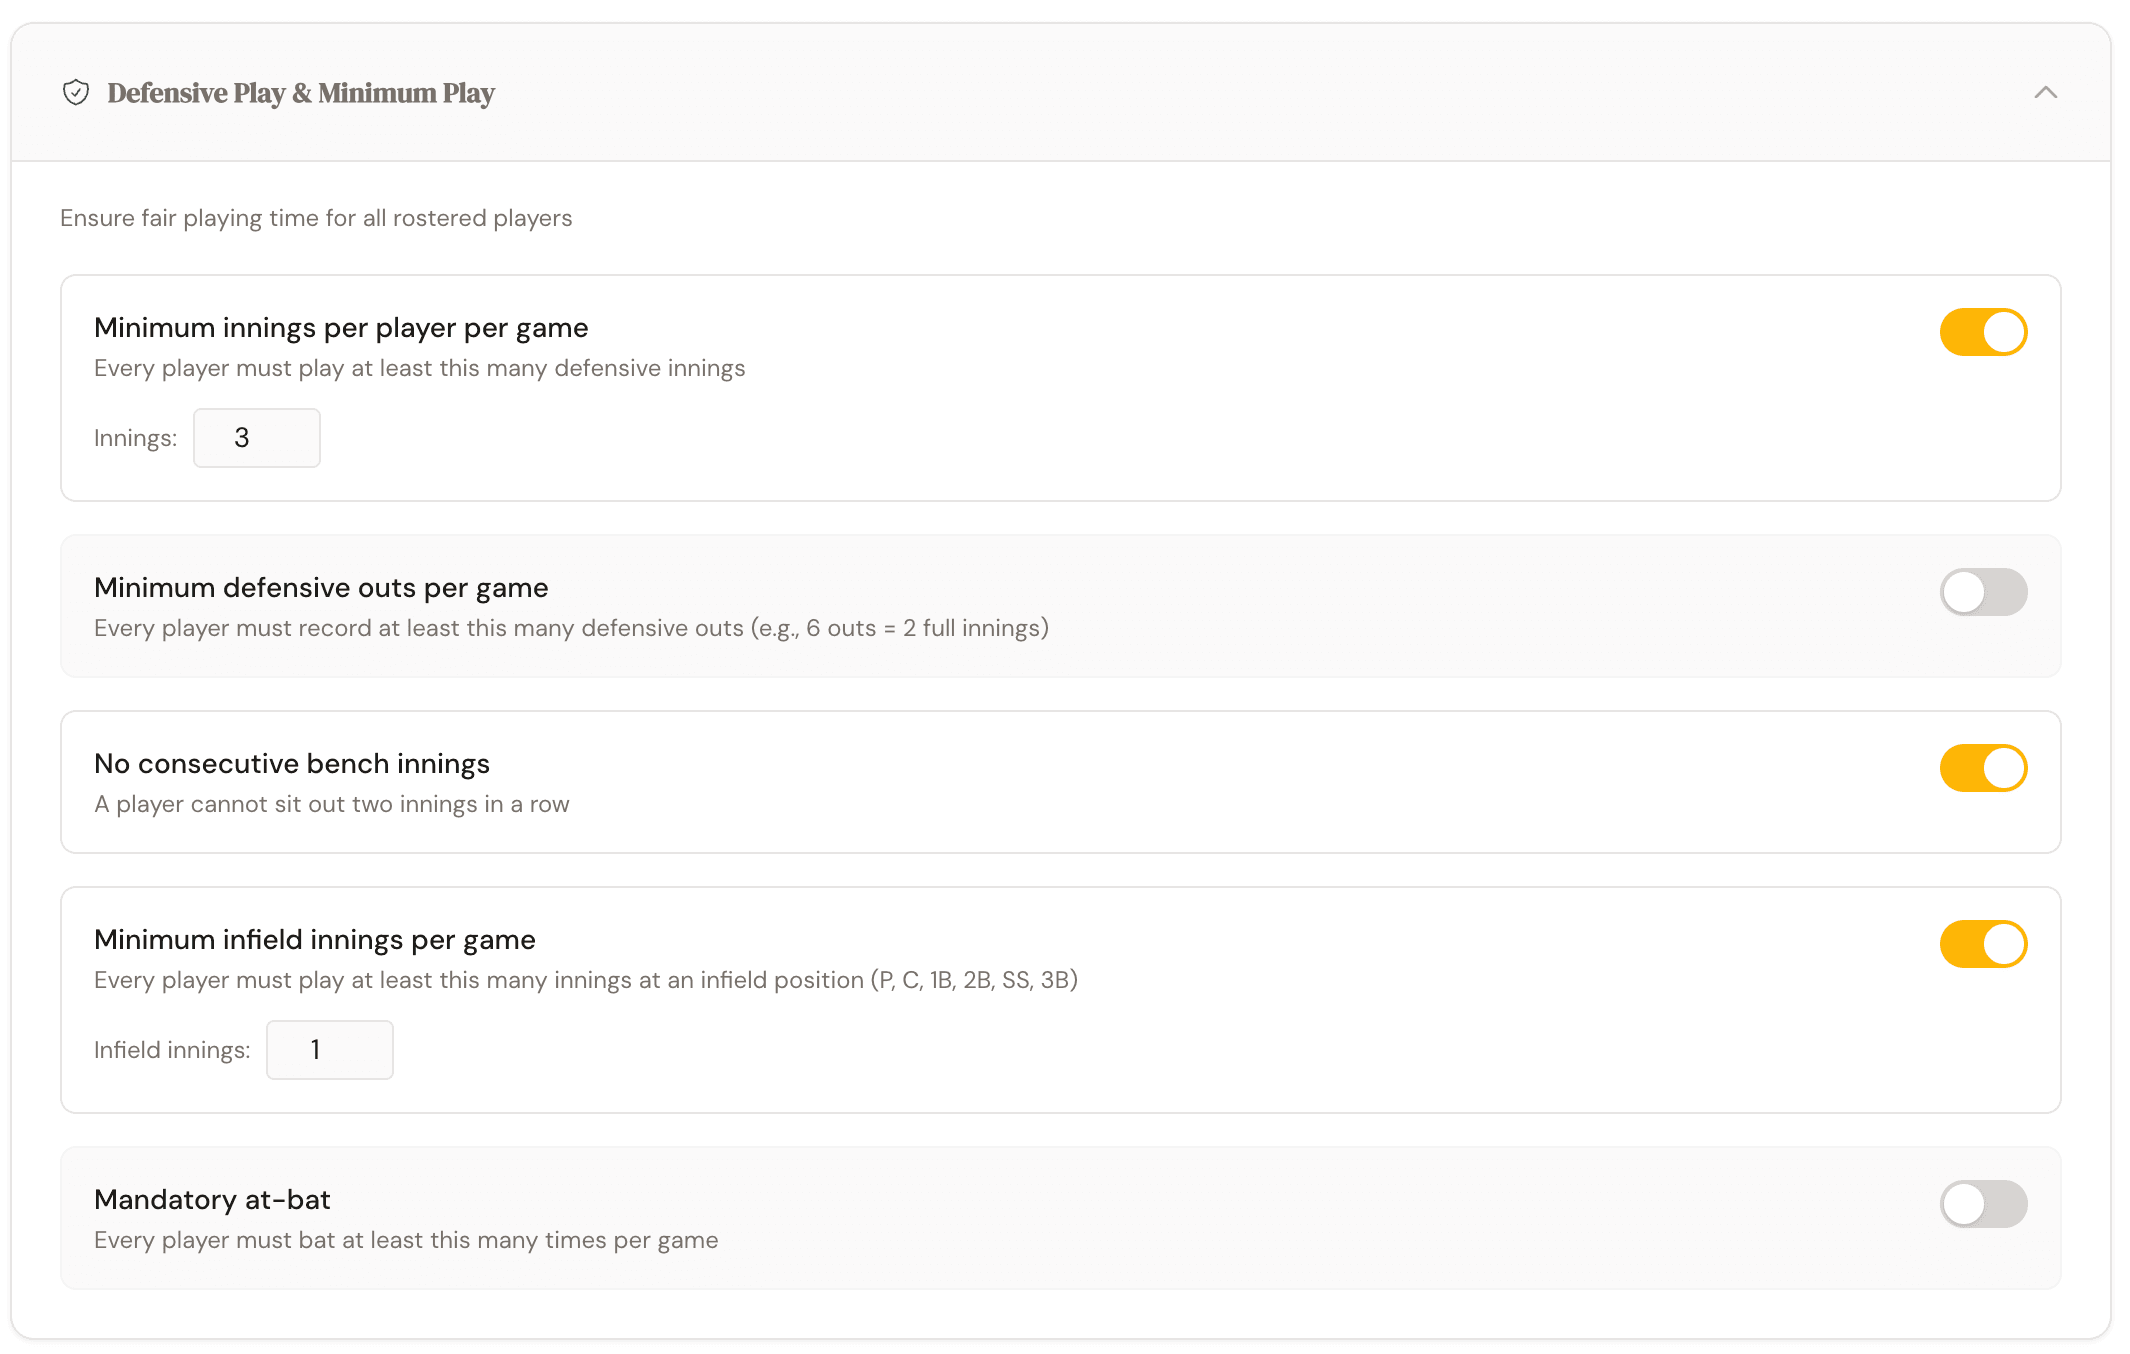Select the Infield innings value field
Screen dimensions: 2130x1354
click(330, 1049)
